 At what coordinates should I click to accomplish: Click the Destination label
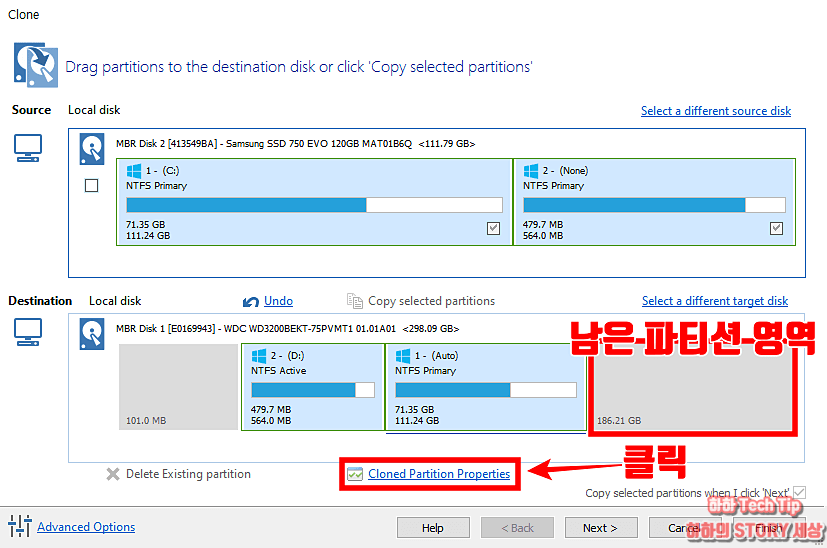[40, 301]
